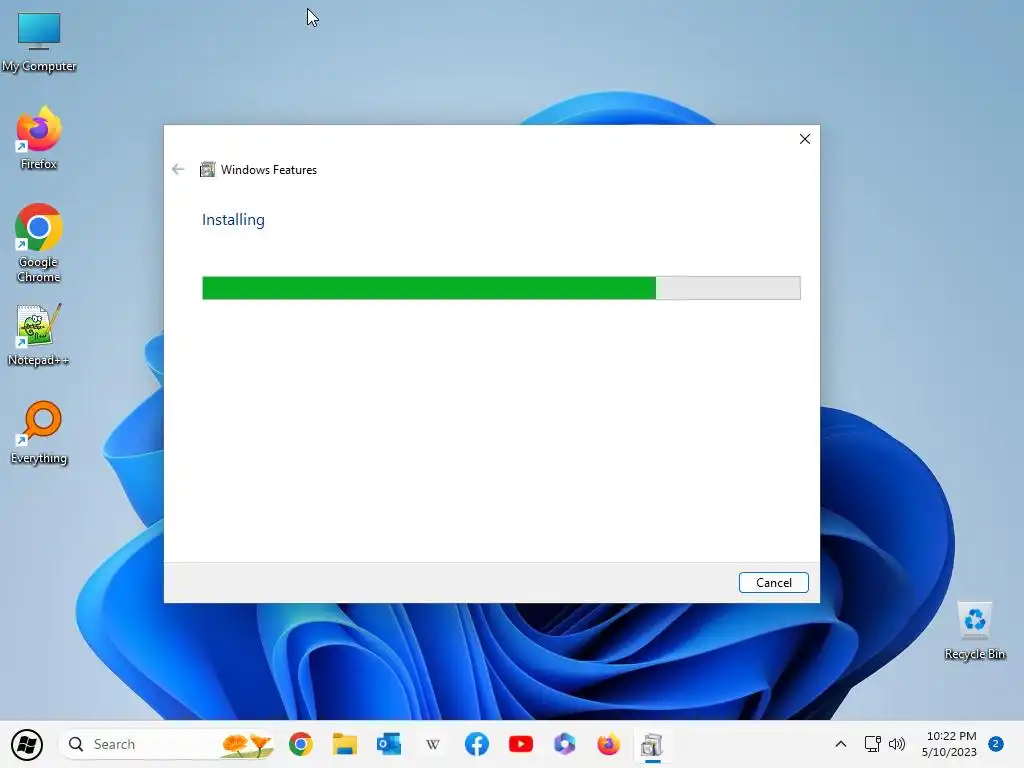Viewport: 1024px width, 768px height.
Task: Open network status tray icon
Action: click(x=872, y=744)
